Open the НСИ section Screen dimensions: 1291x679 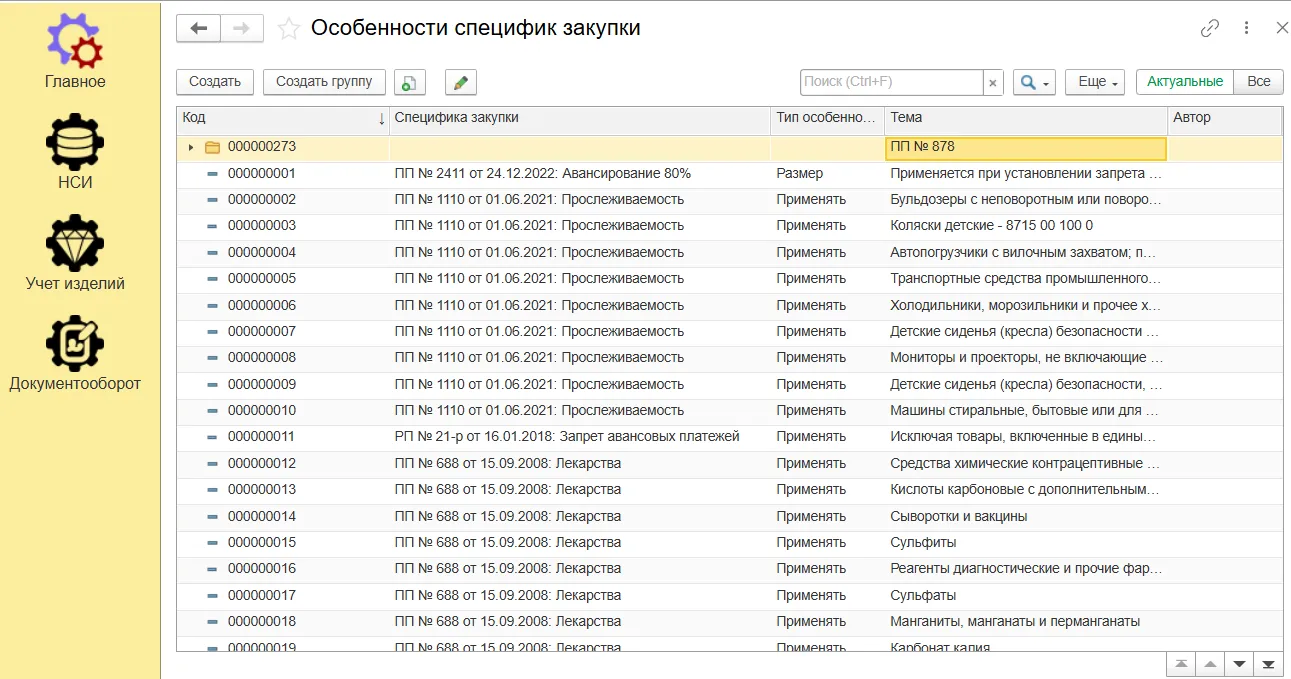pyautogui.click(x=75, y=153)
